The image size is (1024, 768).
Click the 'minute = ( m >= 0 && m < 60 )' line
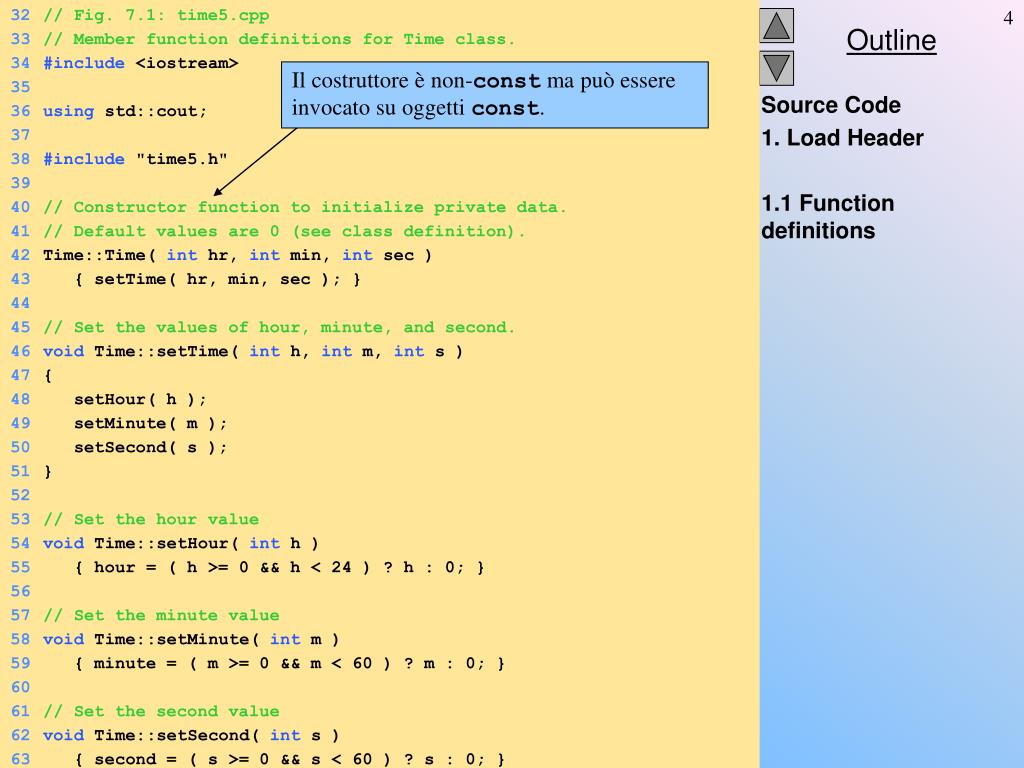289,664
